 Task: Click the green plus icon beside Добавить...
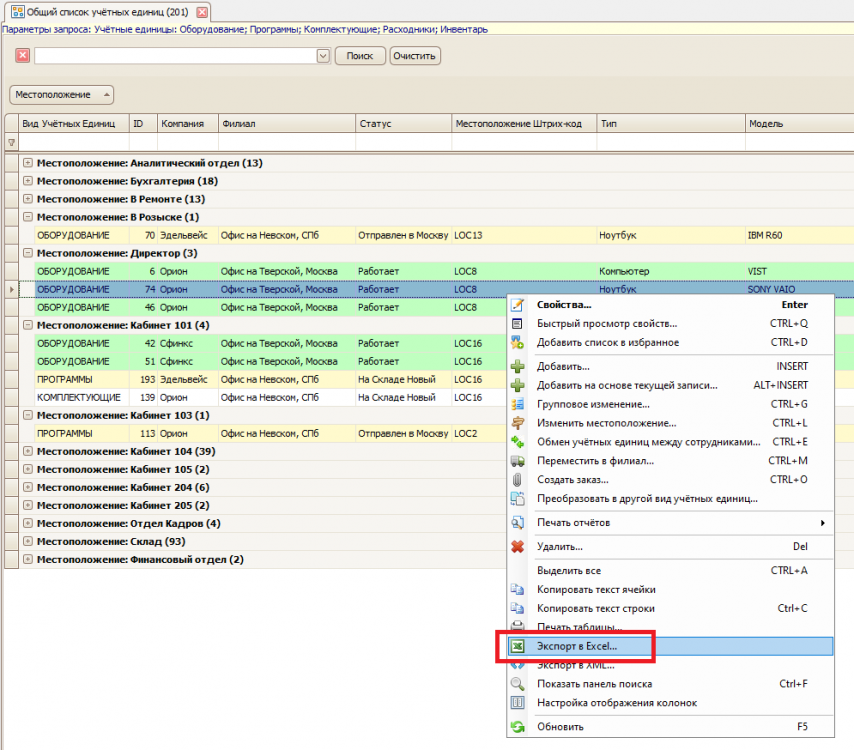click(517, 367)
